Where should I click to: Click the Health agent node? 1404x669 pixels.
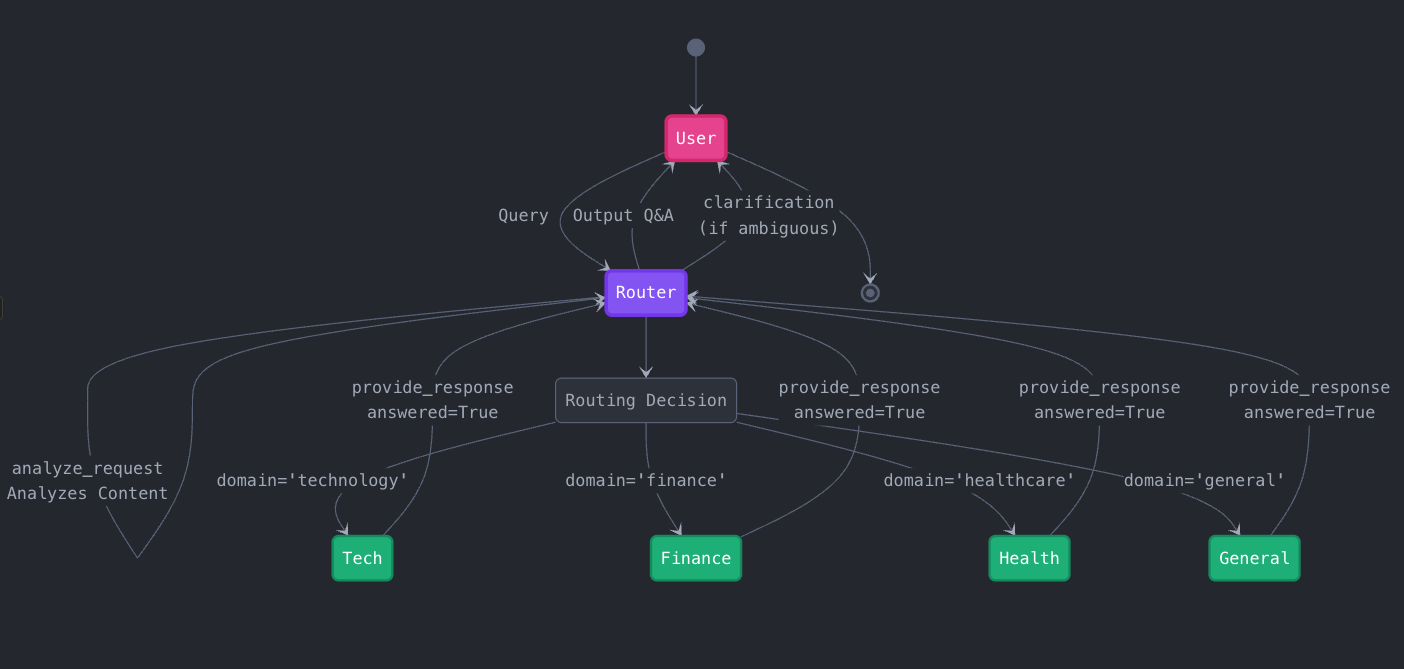1029,558
